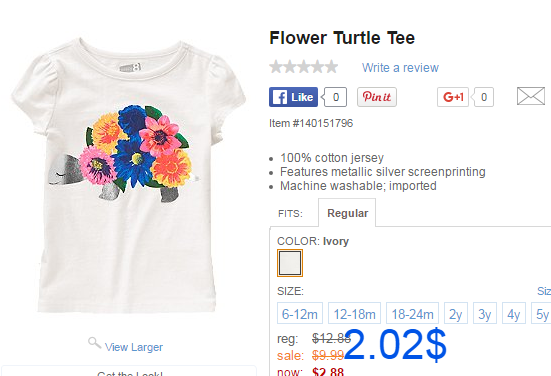Choose the 3y size option
Image resolution: width=551 pixels, height=376 pixels.
point(485,313)
